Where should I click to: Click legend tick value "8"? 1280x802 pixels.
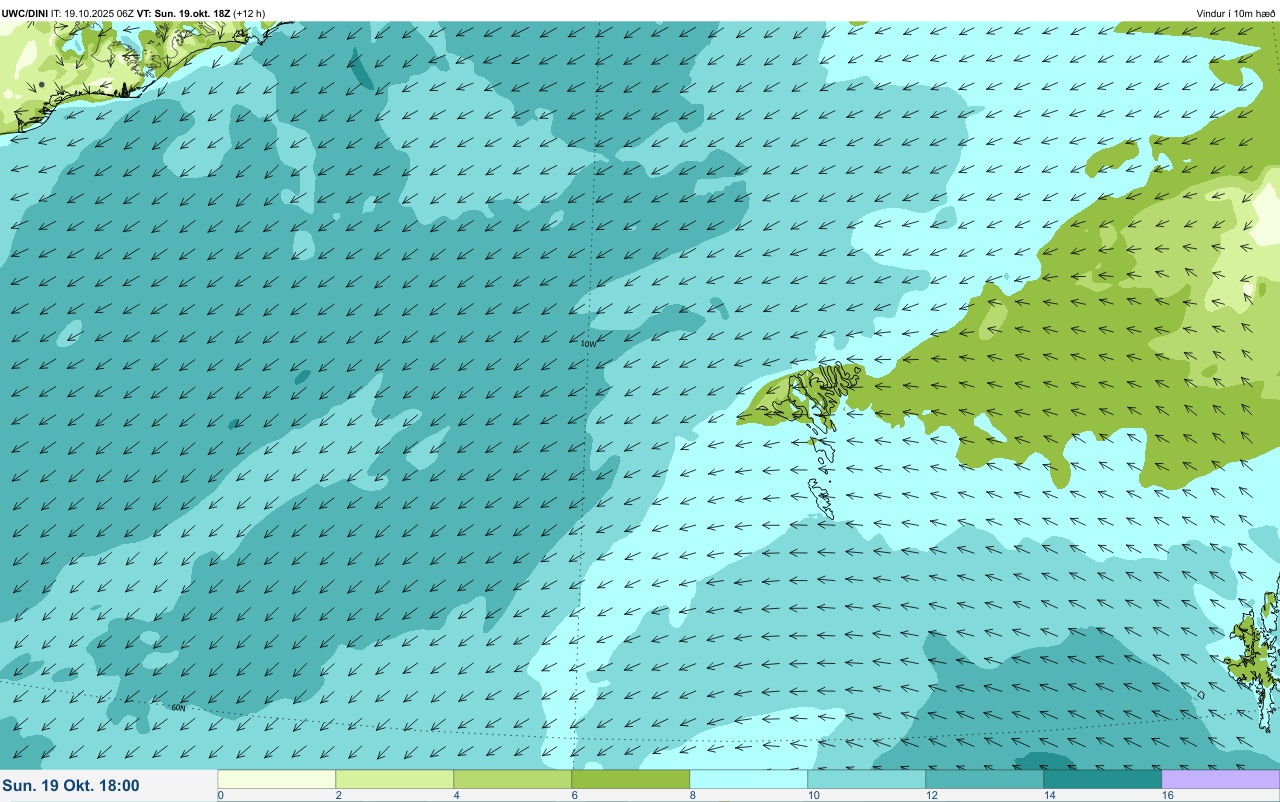(692, 795)
